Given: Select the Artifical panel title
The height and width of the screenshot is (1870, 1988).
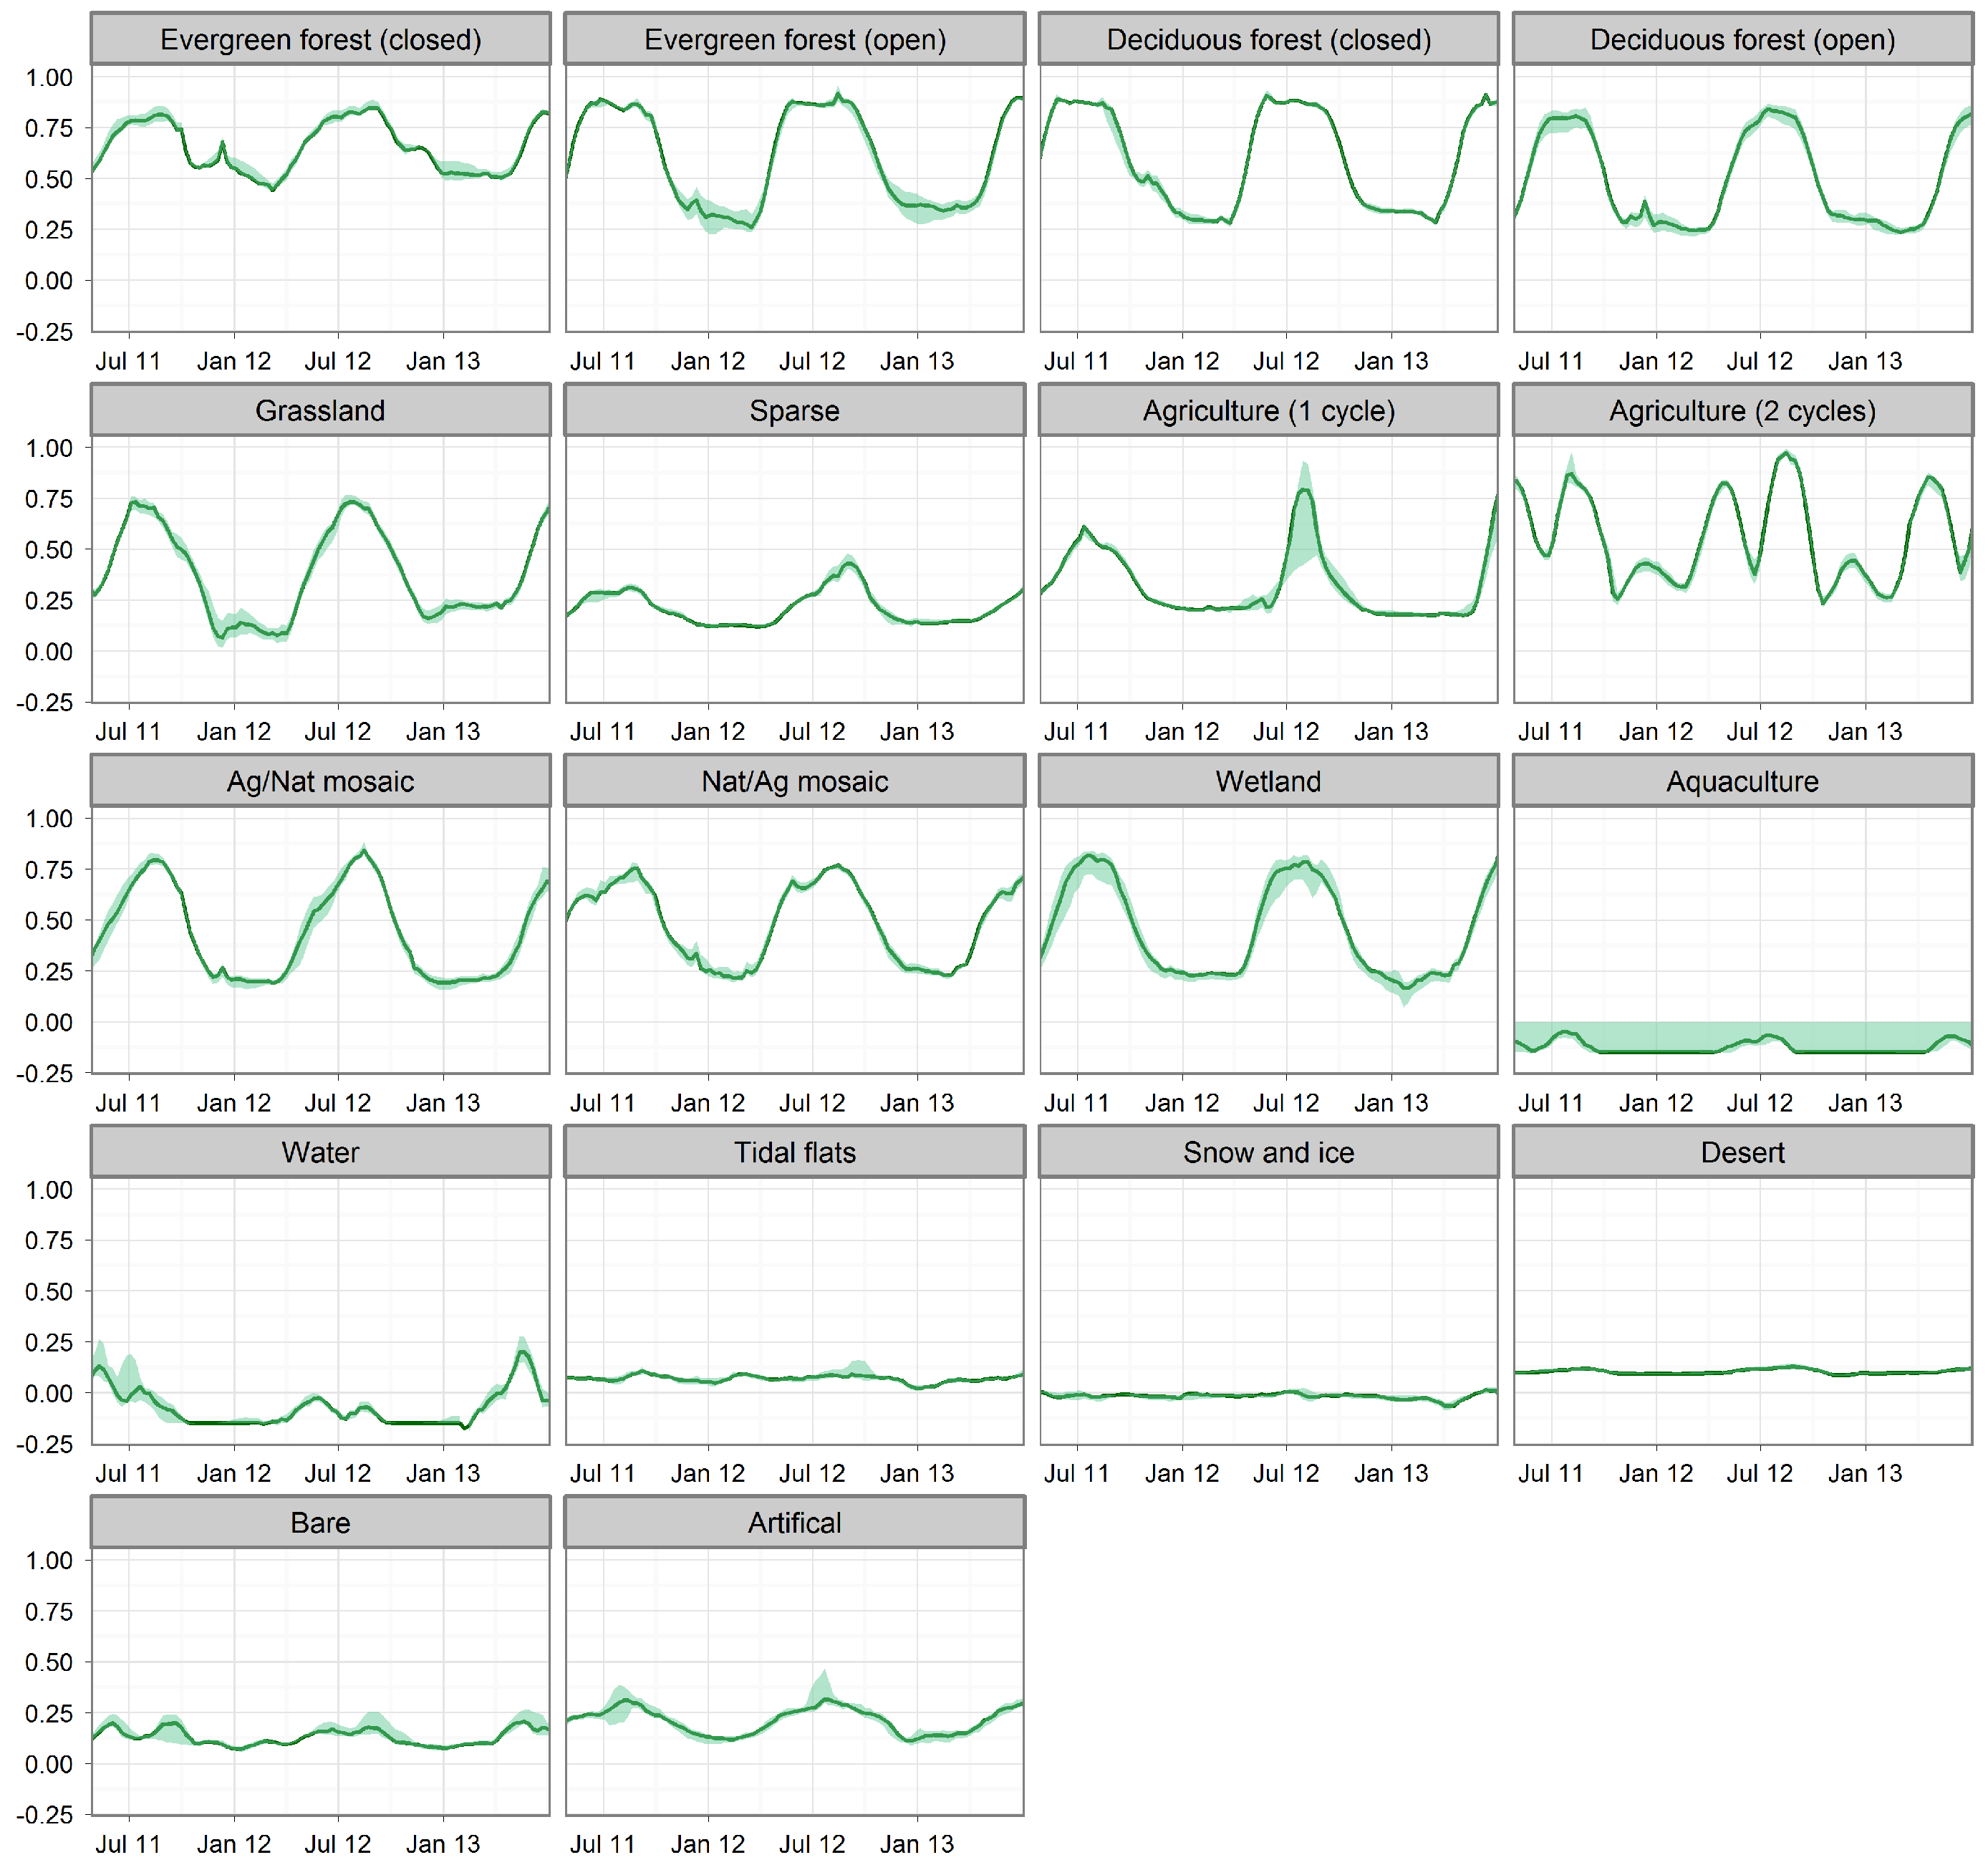Looking at the screenshot, I should point(794,1523).
